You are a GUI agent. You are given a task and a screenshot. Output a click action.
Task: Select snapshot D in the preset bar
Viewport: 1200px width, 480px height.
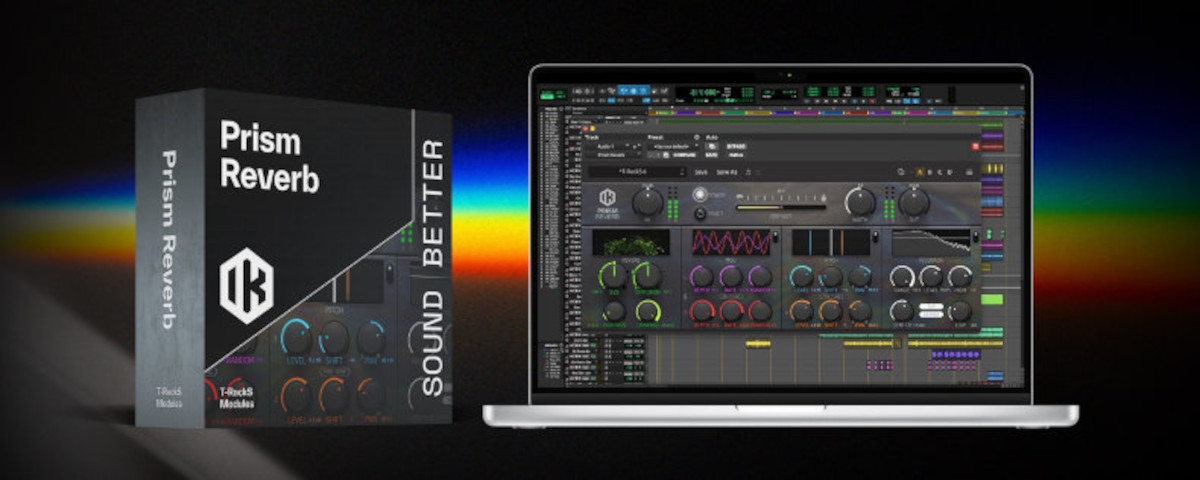pos(950,172)
